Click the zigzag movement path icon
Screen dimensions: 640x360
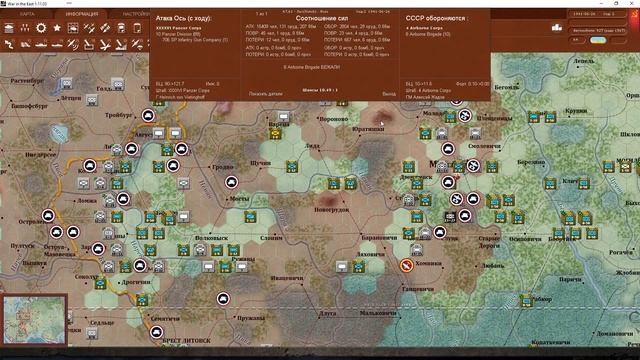point(9,44)
